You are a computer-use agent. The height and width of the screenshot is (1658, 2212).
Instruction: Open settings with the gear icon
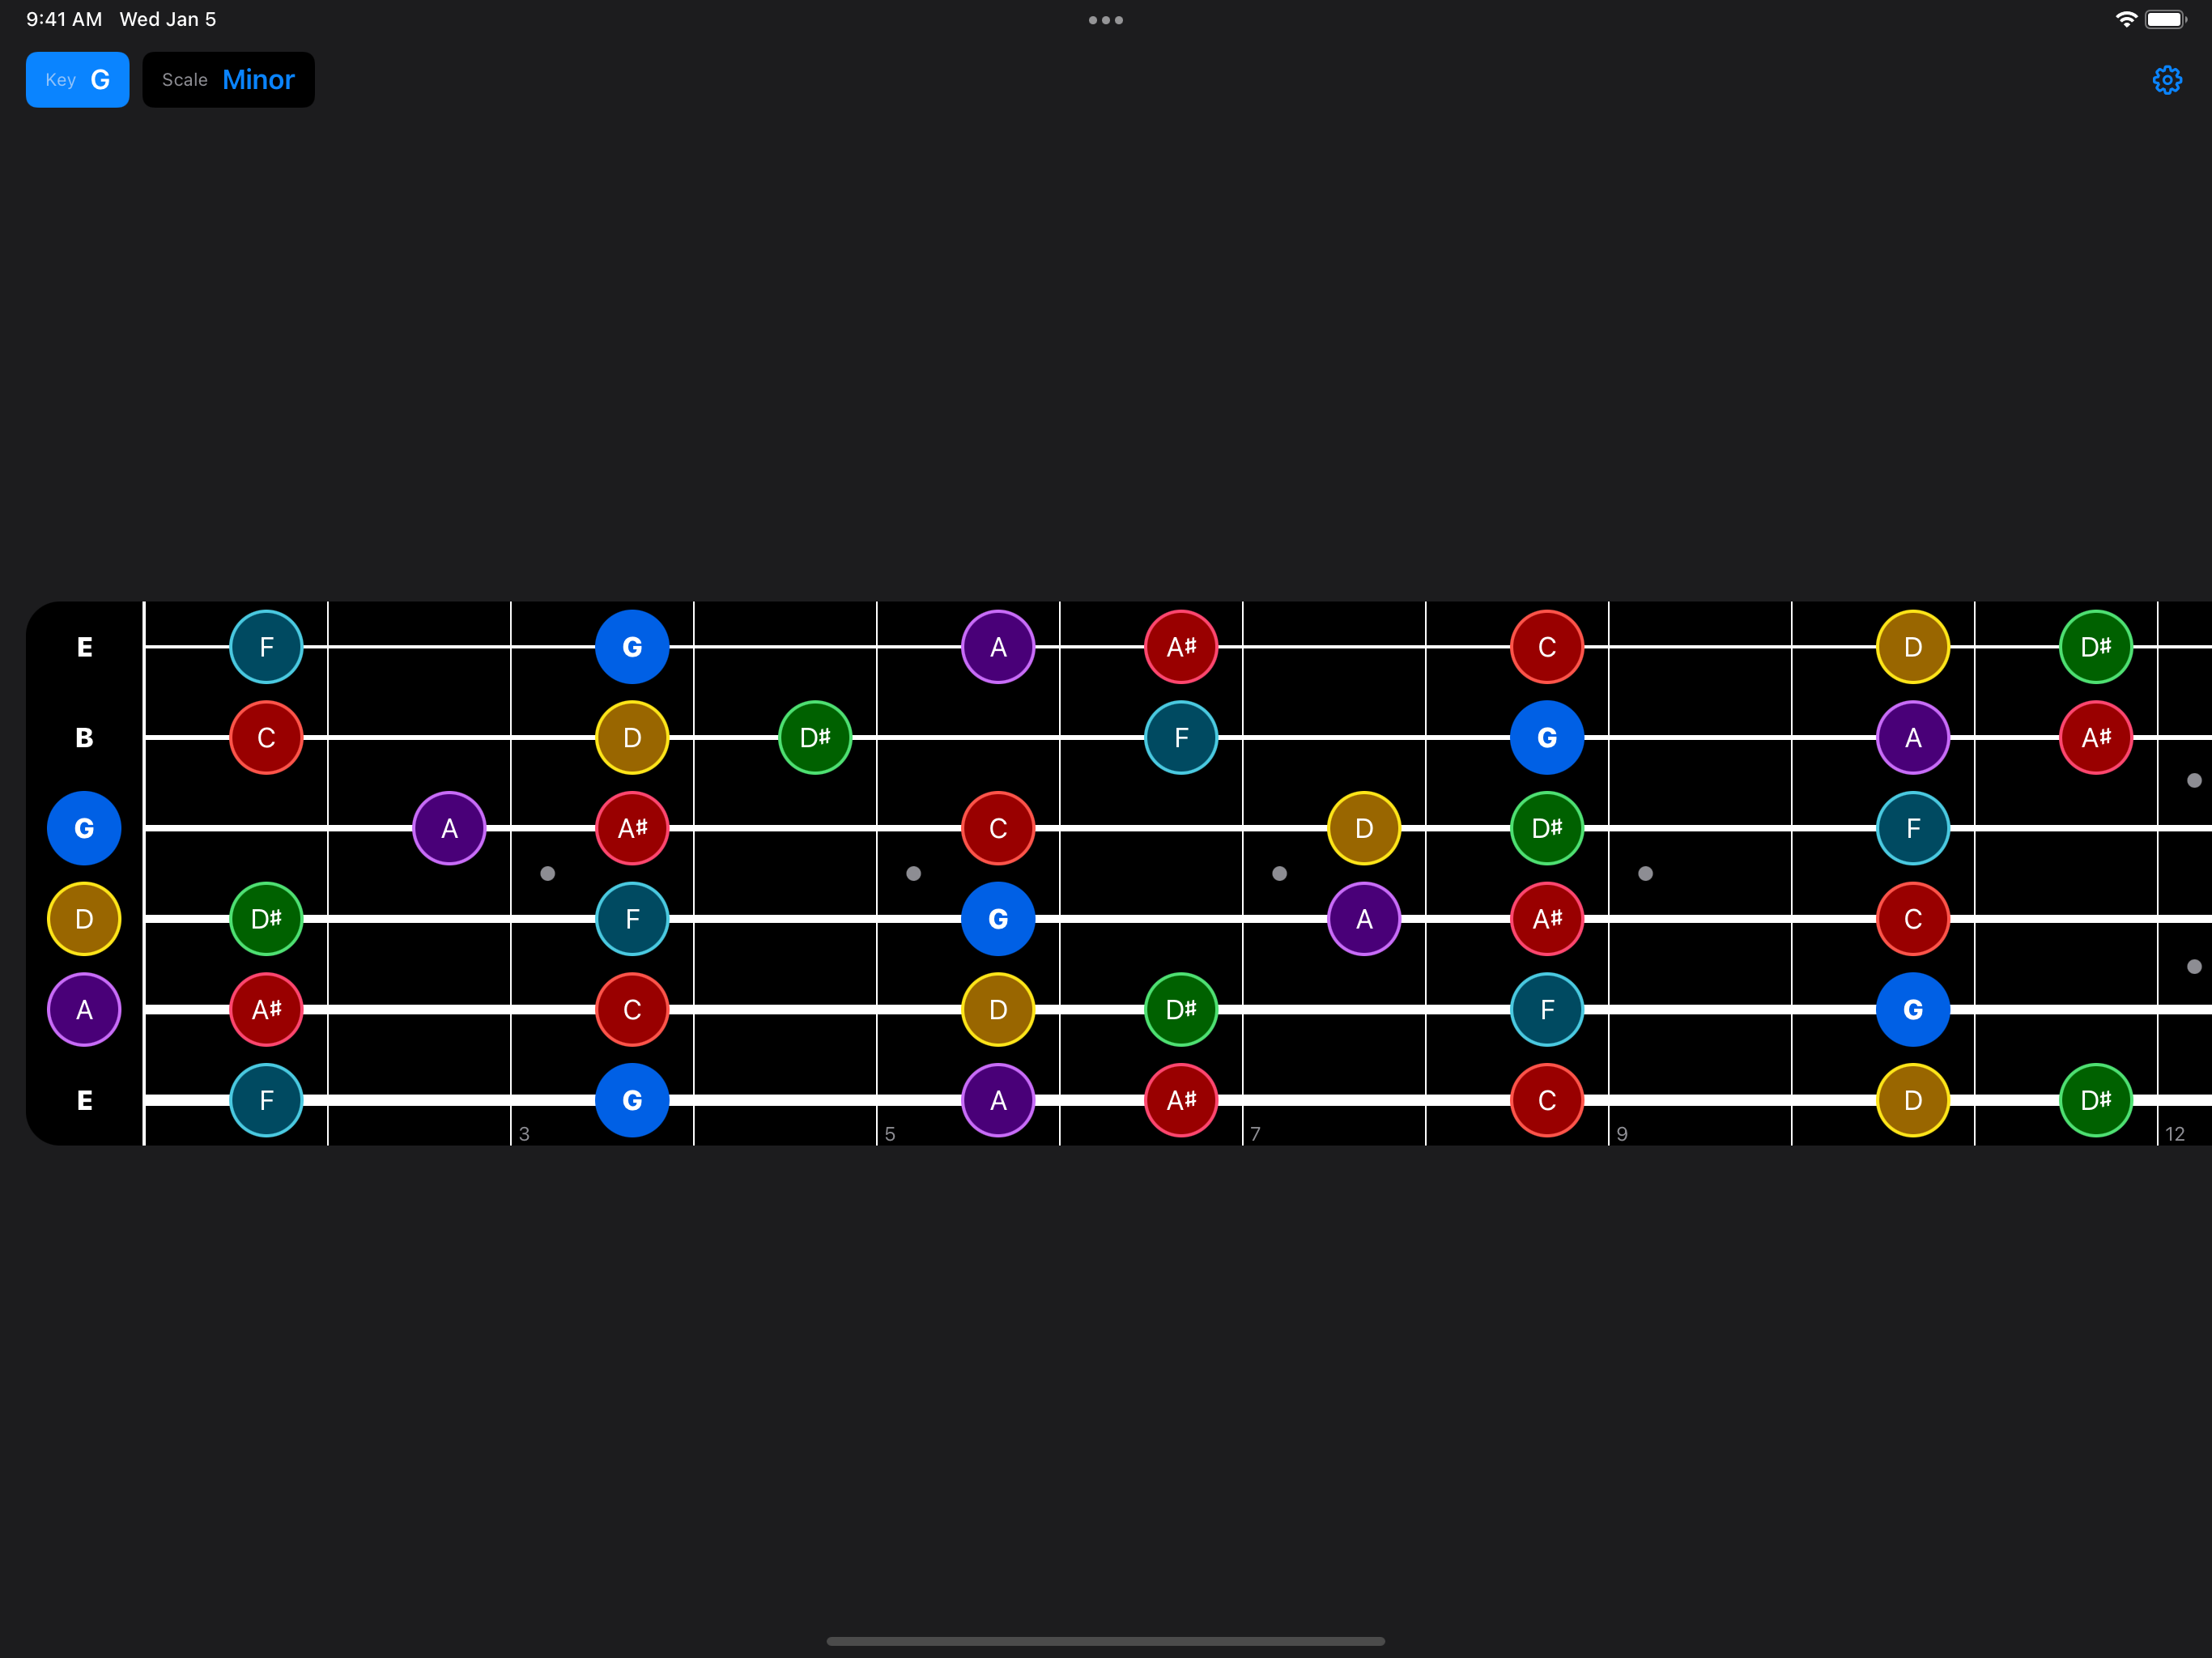click(2166, 80)
